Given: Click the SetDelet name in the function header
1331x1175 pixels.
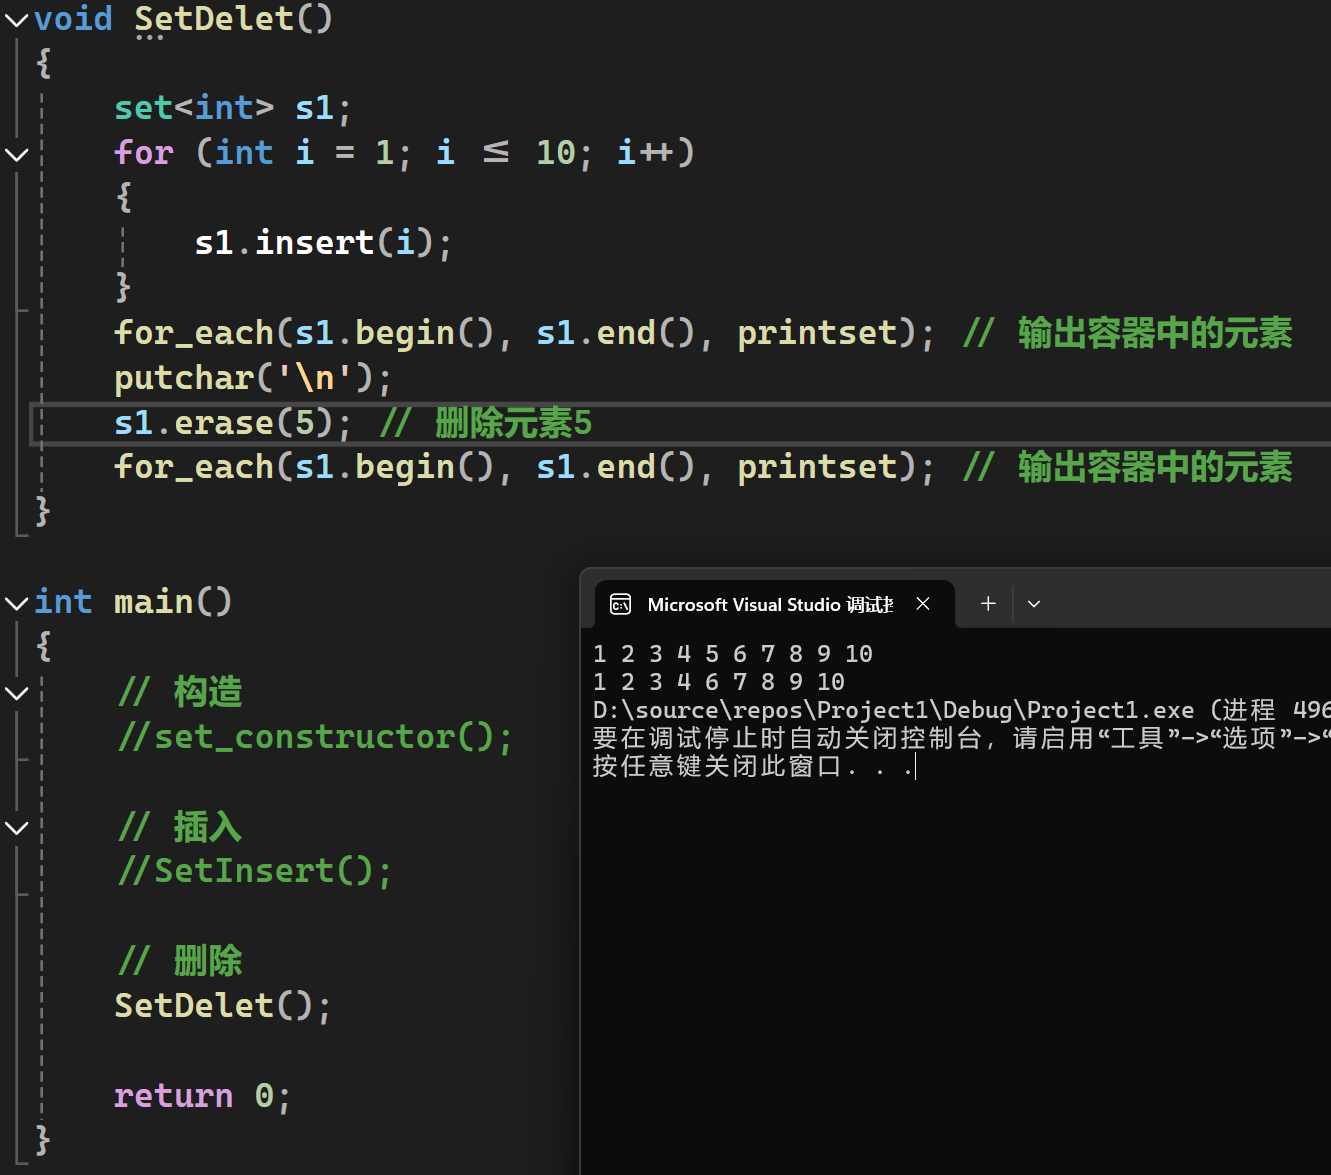Looking at the screenshot, I should tap(213, 19).
